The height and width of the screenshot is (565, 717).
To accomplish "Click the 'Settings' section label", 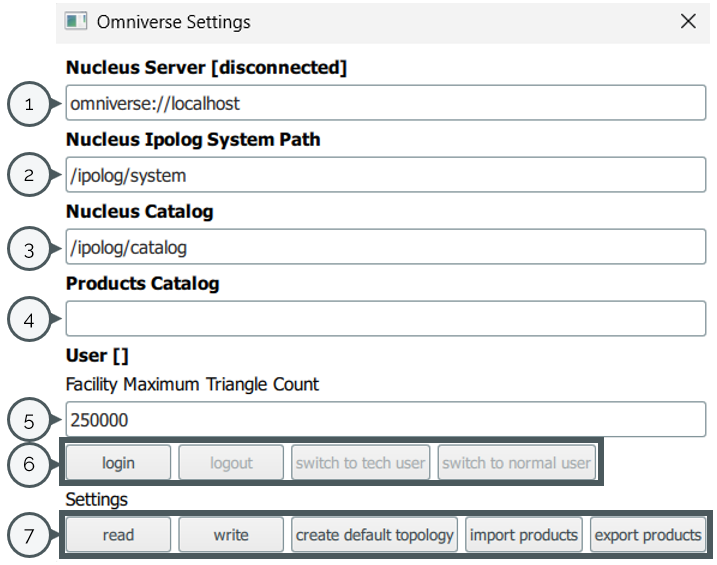I will pyautogui.click(x=96, y=499).
